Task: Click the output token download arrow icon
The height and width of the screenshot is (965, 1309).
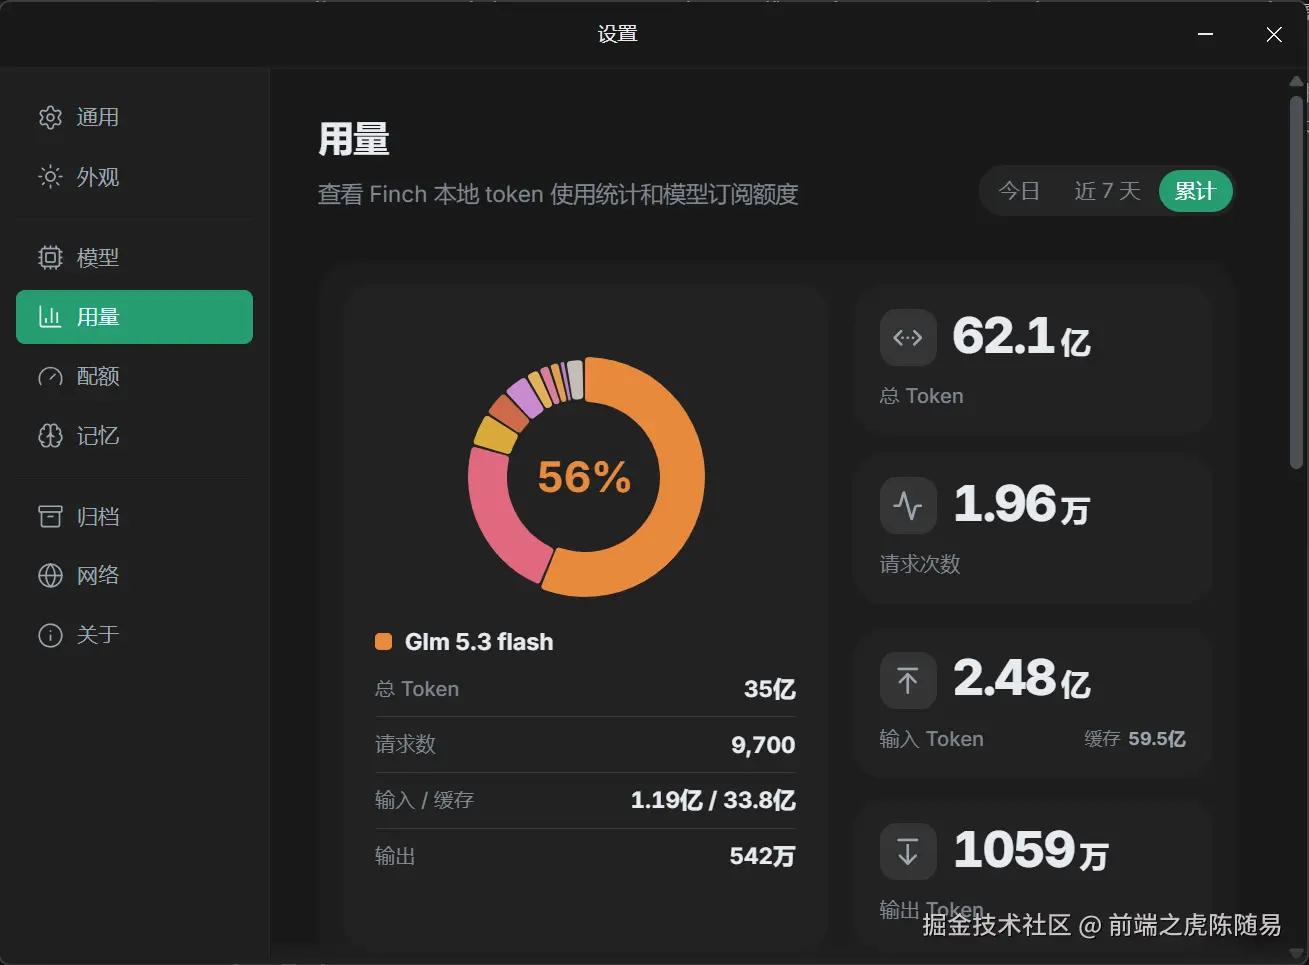Action: coord(908,852)
